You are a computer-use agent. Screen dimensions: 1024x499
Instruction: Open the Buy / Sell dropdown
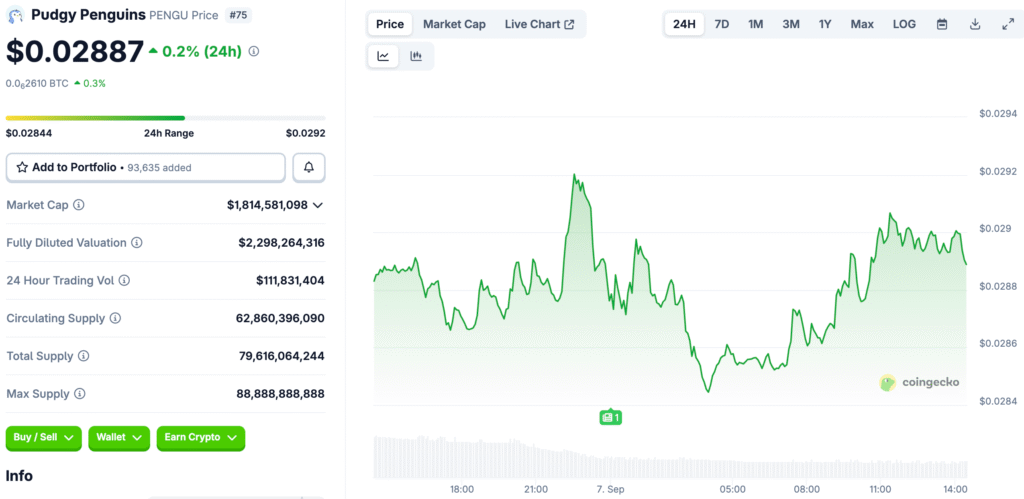click(44, 438)
